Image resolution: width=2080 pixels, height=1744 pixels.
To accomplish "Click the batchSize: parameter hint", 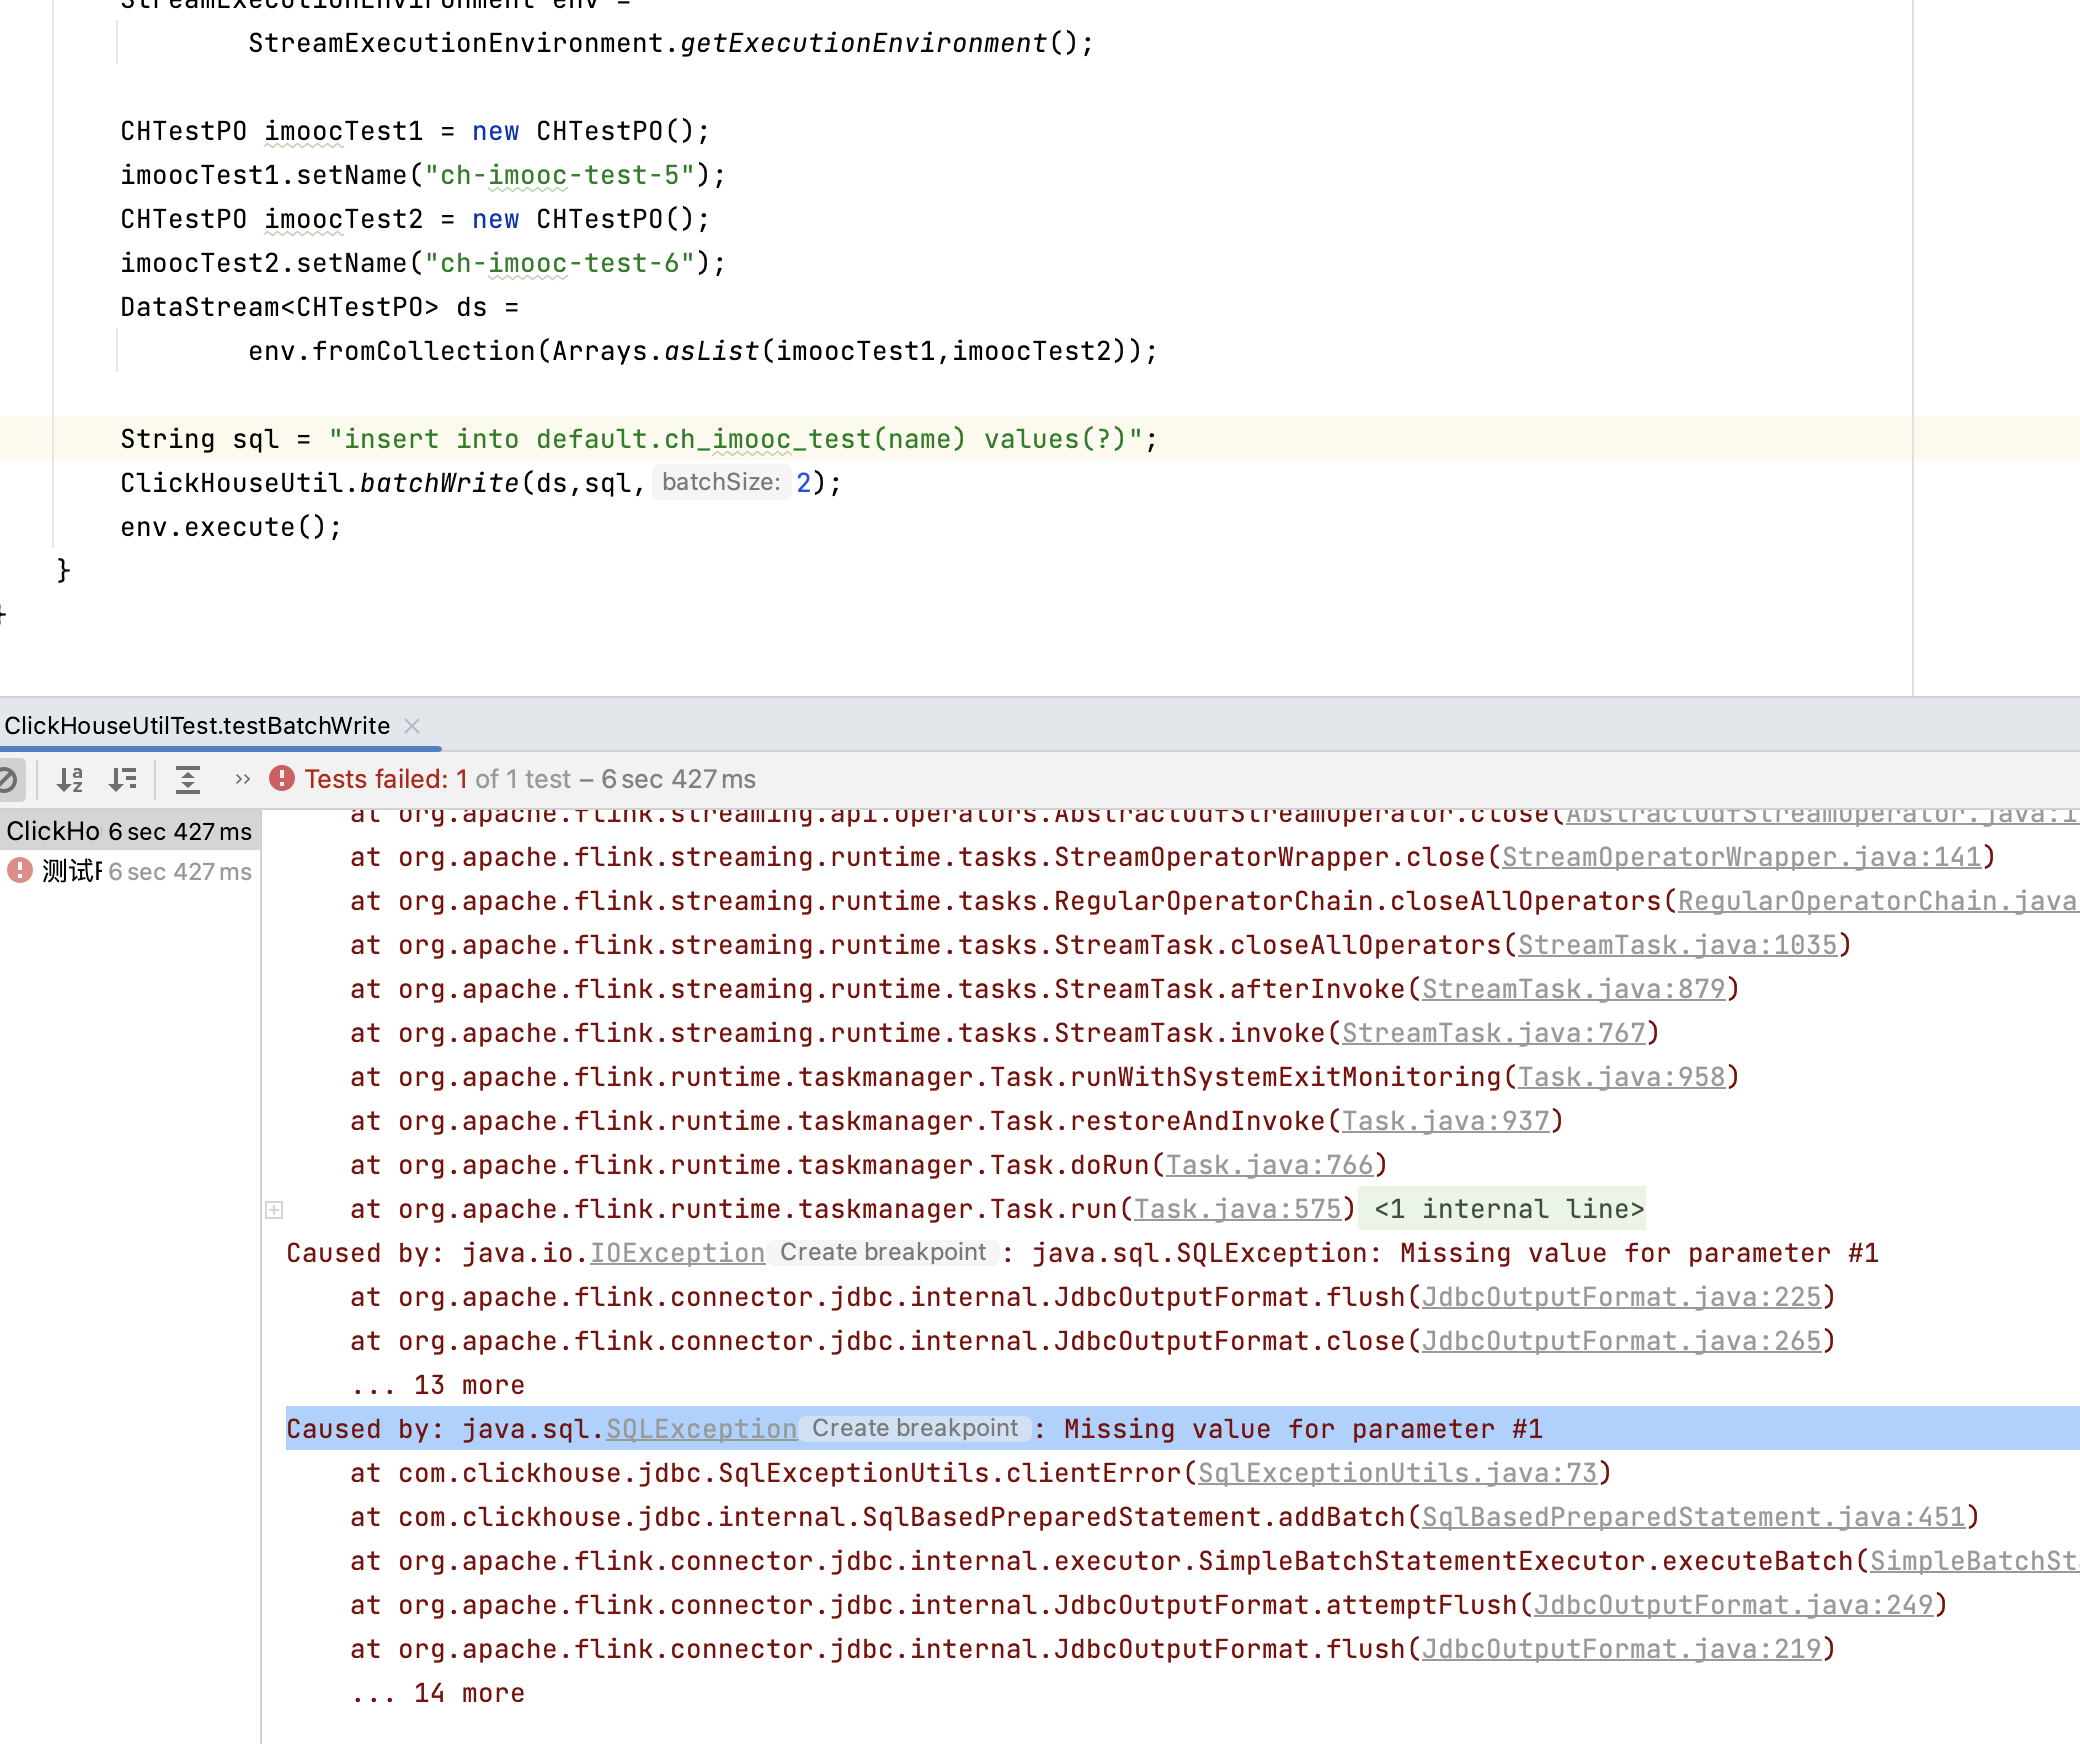I will coord(721,482).
